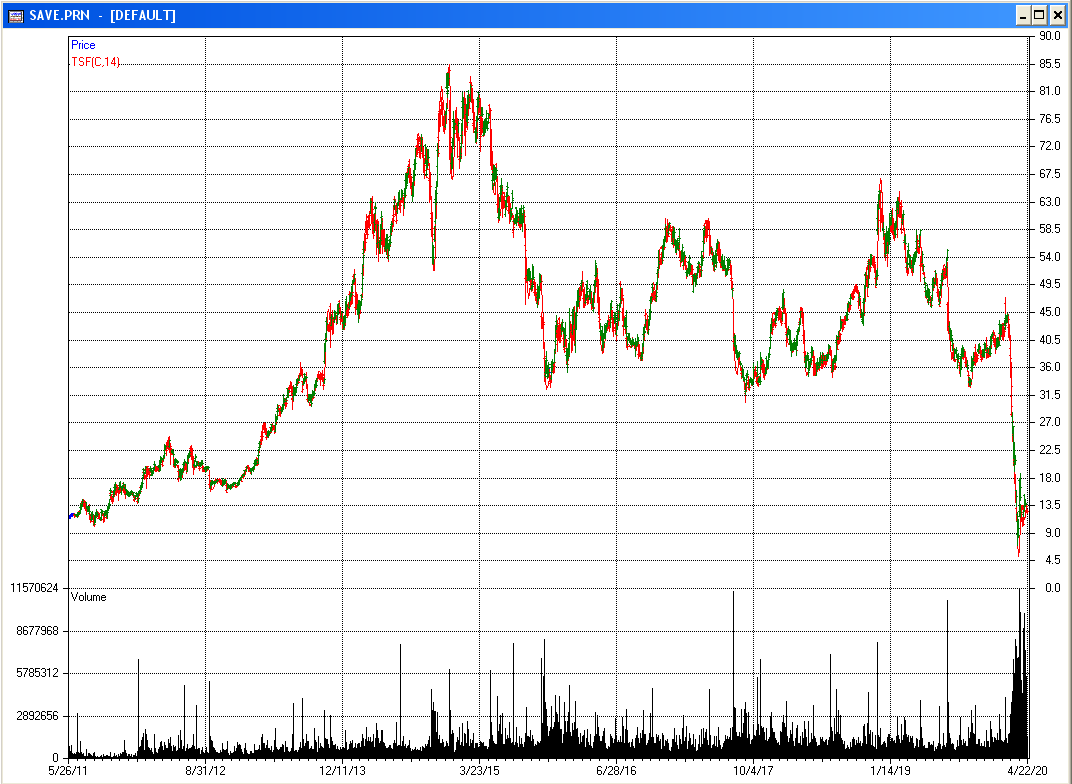The height and width of the screenshot is (784, 1072).
Task: Click the "49.5" price axis value
Action: pyautogui.click(x=1049, y=284)
